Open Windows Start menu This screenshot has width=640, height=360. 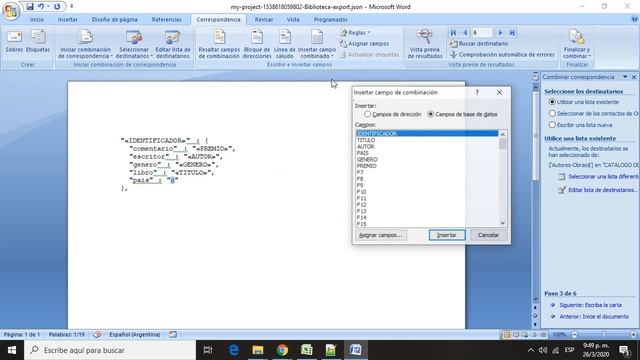click(12, 350)
